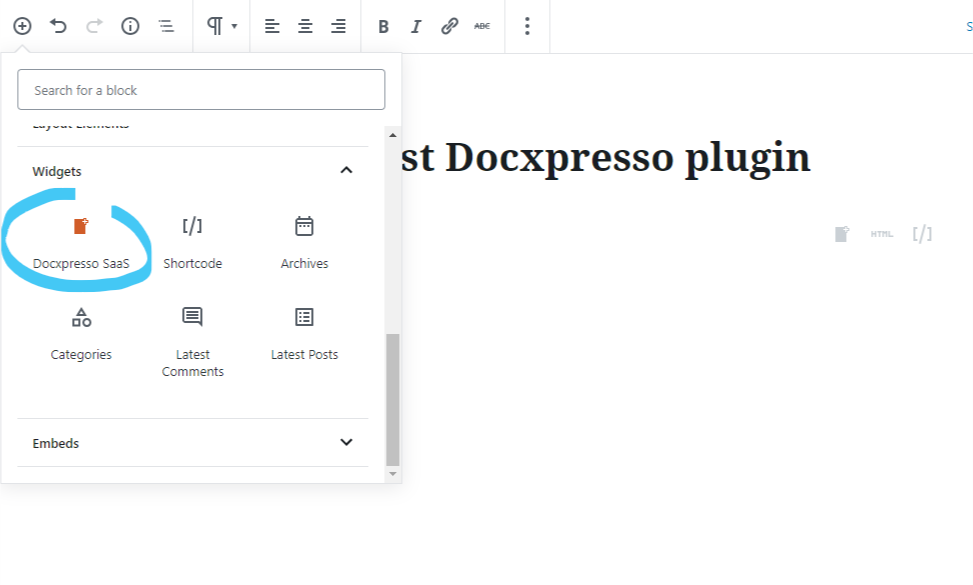The width and height of the screenshot is (973, 585).
Task: Open the more options menu
Action: (527, 26)
